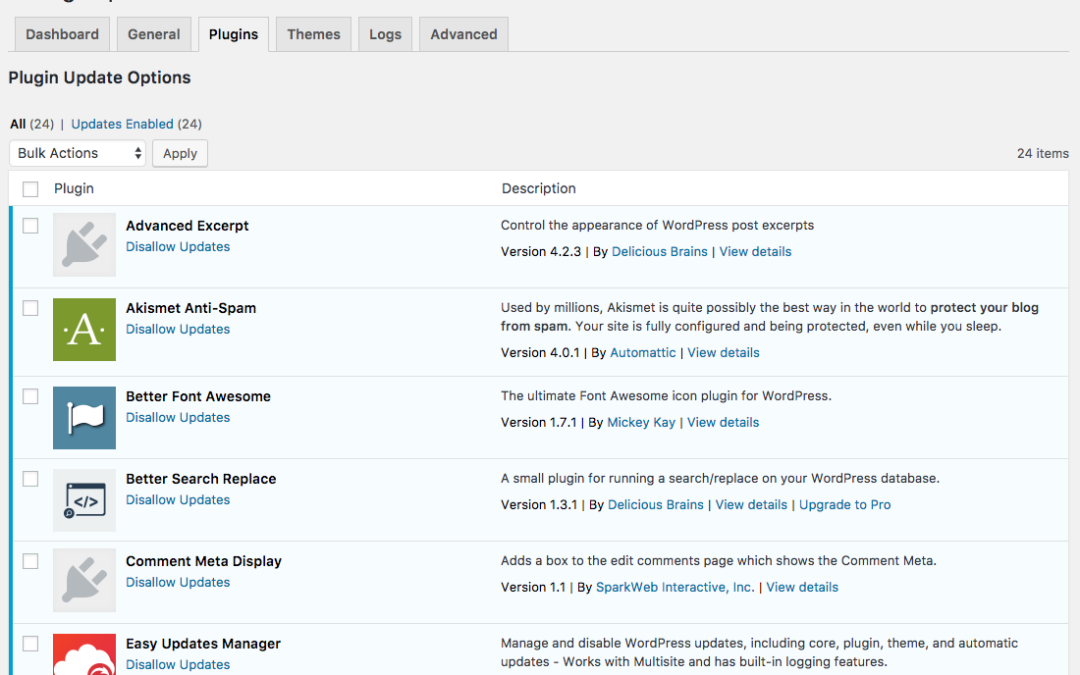The height and width of the screenshot is (675, 1080).
Task: Check the Akismet Anti-Spam row checkbox
Action: [x=30, y=308]
